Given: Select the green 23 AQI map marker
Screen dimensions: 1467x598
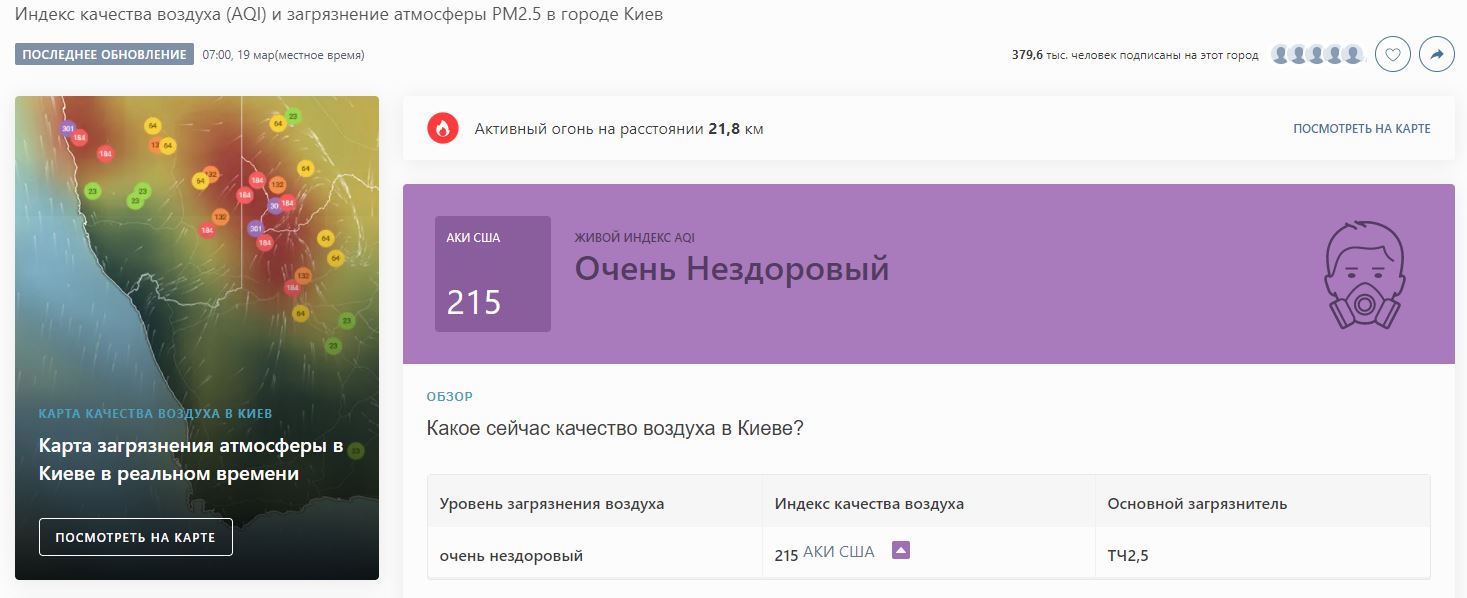Looking at the screenshot, I should tap(94, 190).
